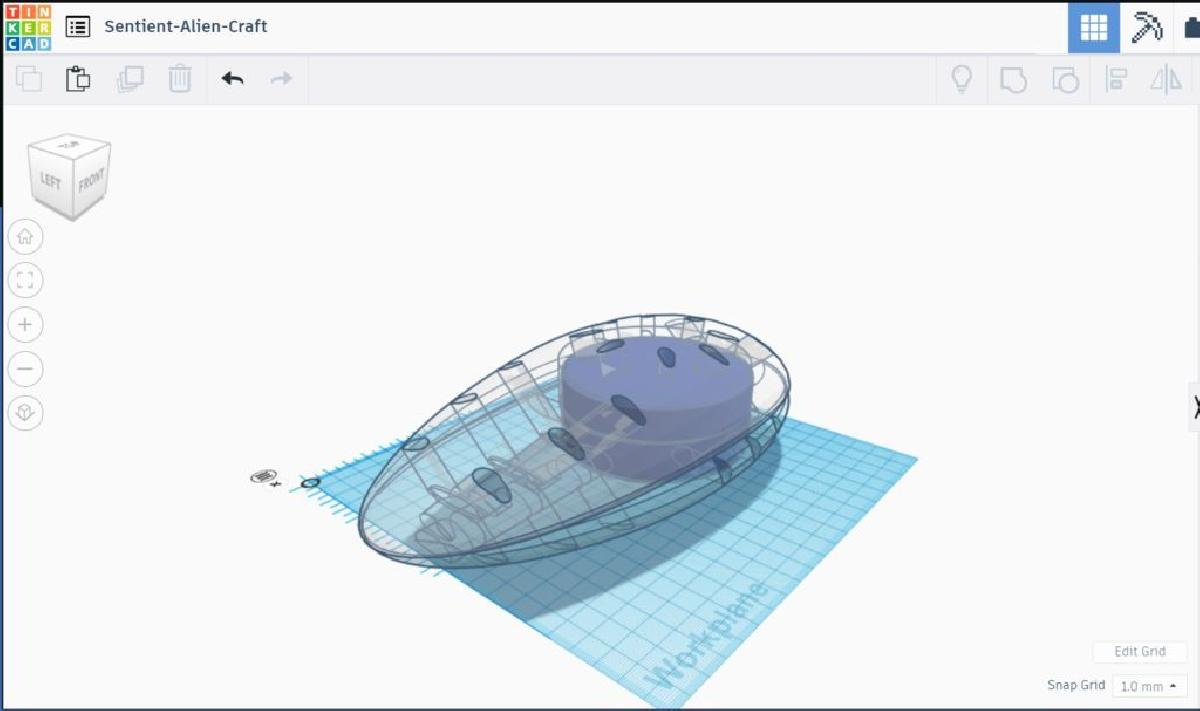Click the Edit Grid button

[x=1140, y=651]
